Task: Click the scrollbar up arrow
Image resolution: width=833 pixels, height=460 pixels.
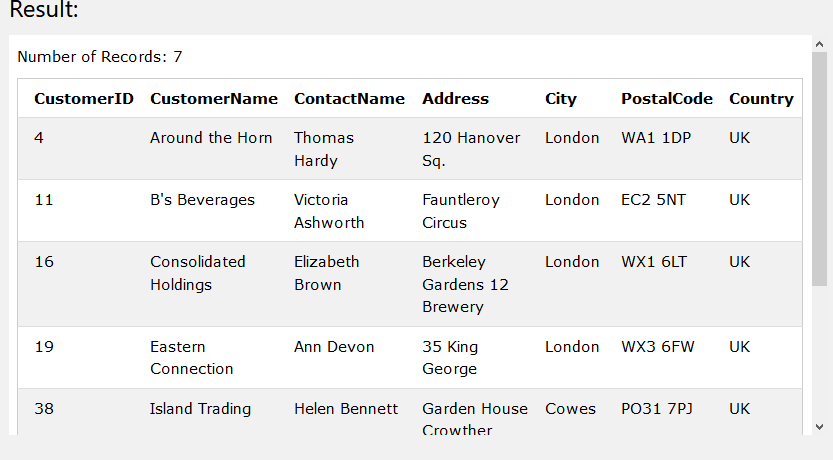Action: 819,44
